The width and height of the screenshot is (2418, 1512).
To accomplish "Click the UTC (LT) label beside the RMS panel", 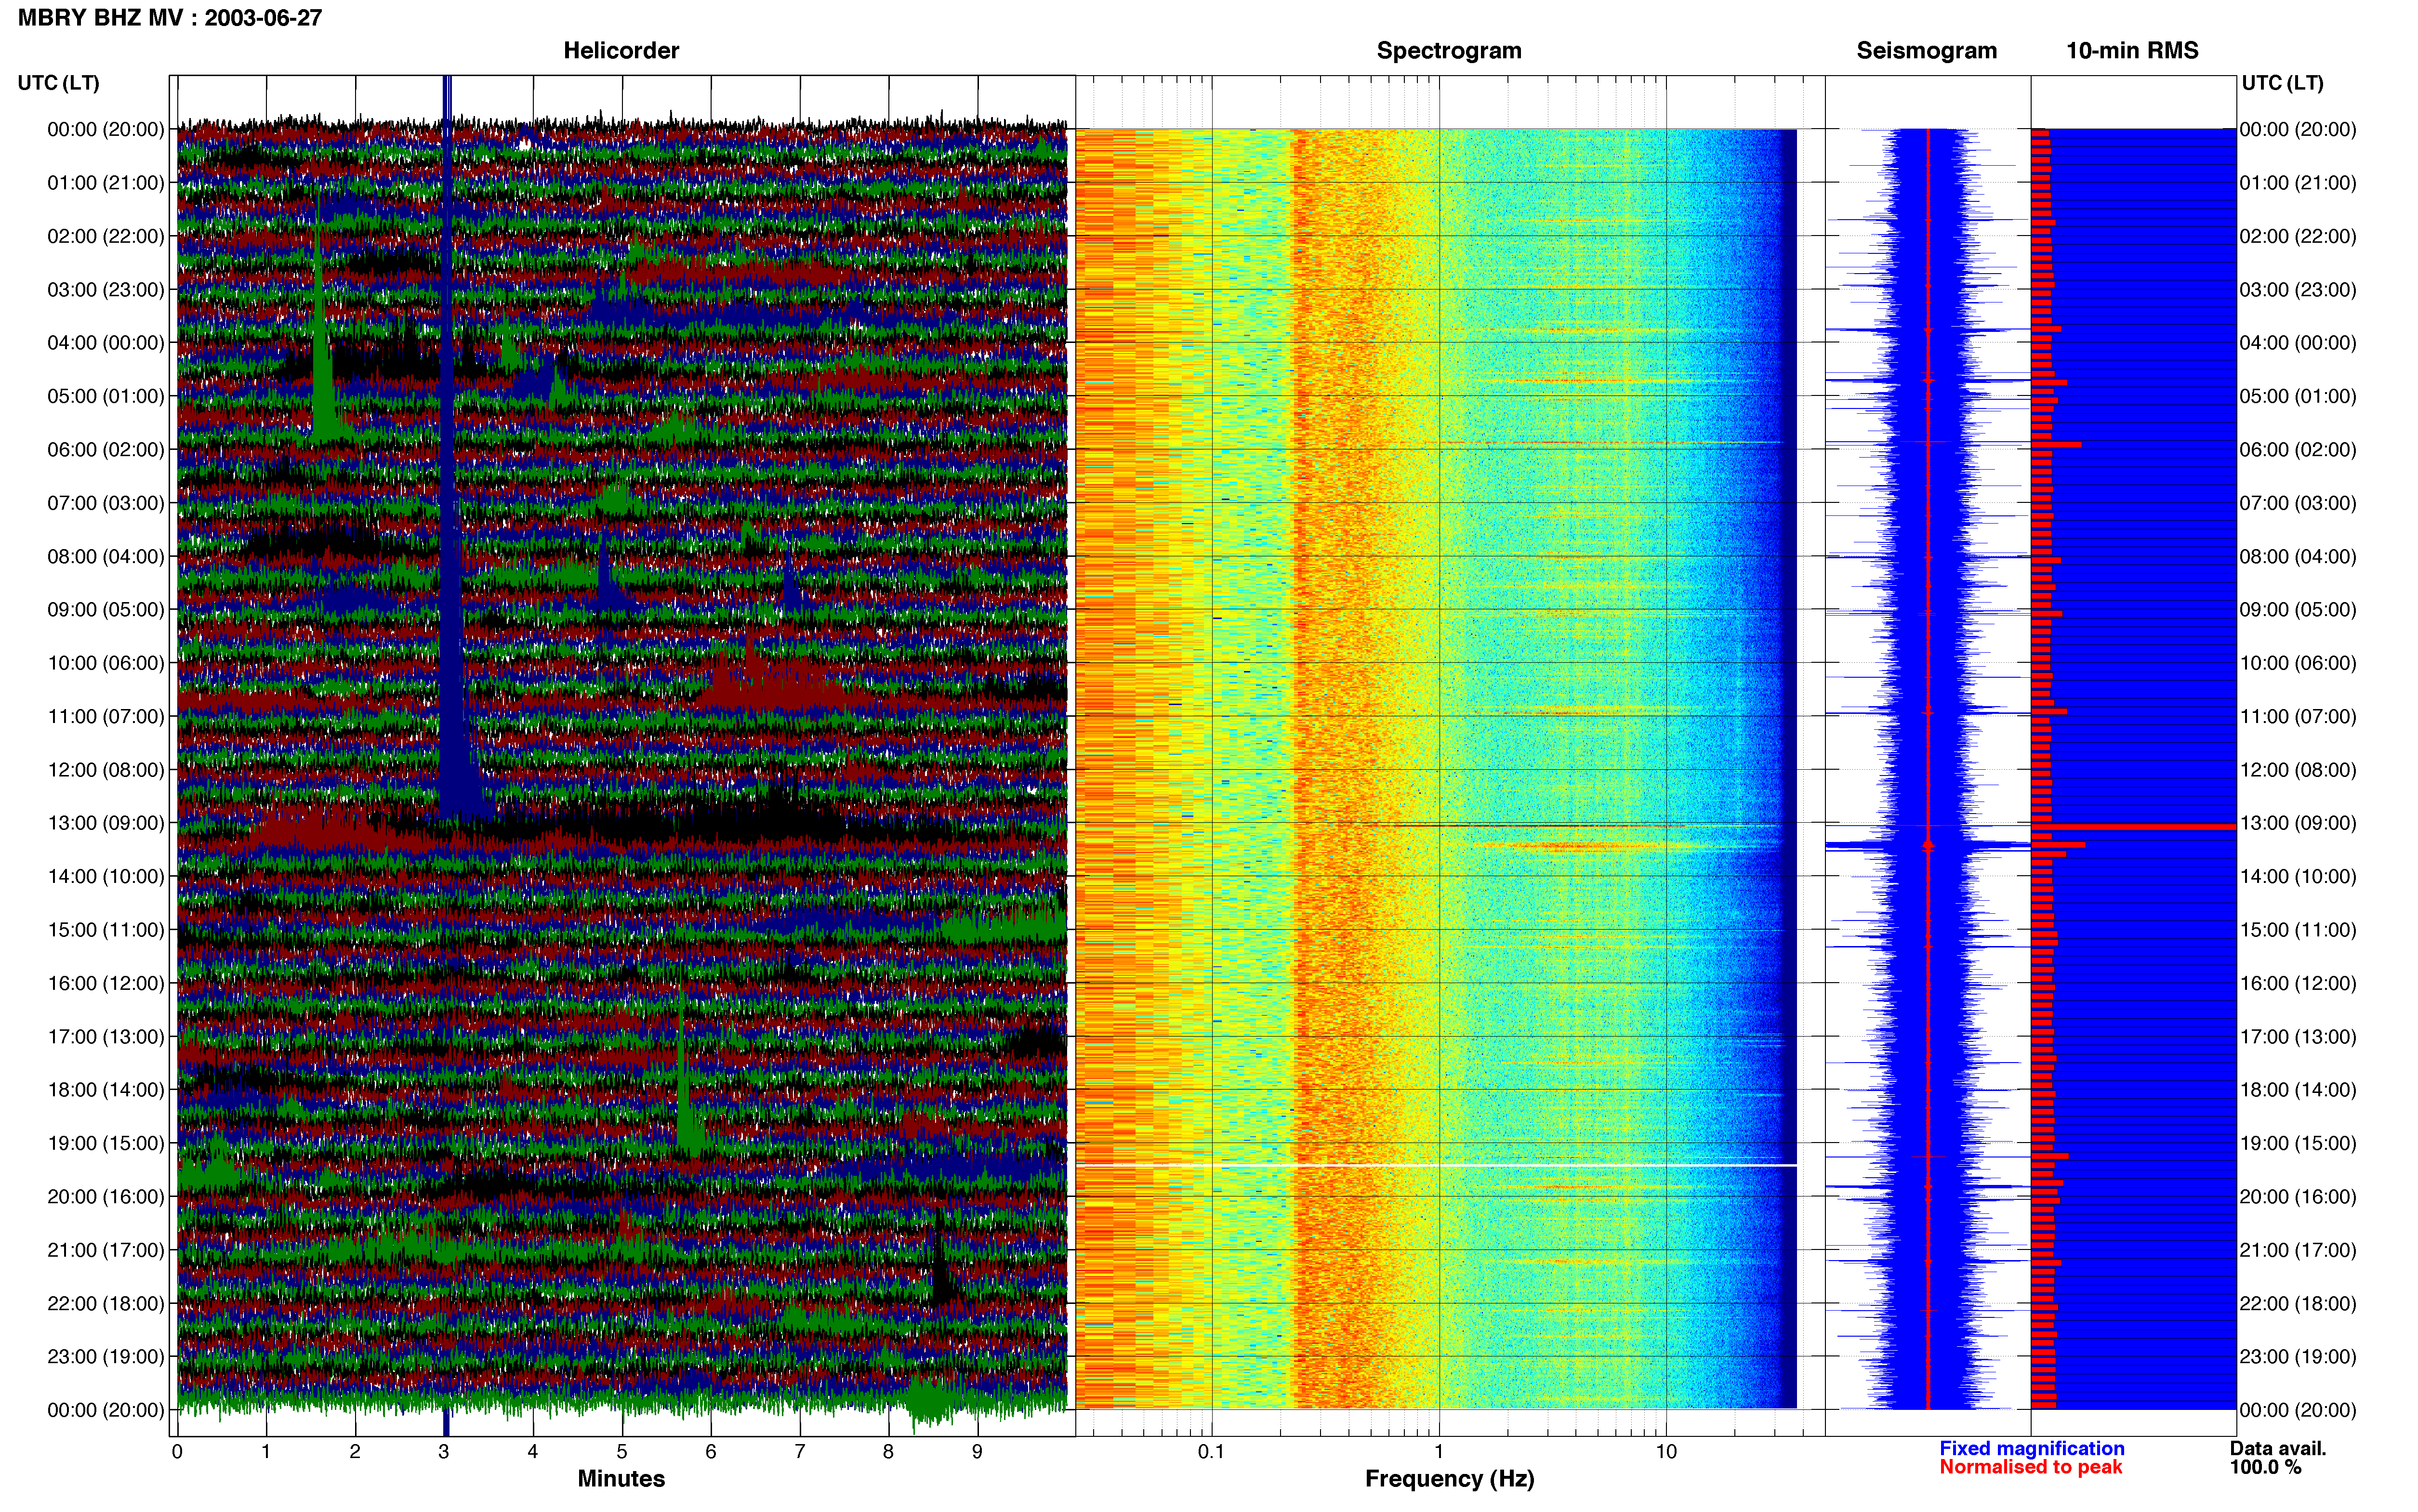I will point(2282,83).
